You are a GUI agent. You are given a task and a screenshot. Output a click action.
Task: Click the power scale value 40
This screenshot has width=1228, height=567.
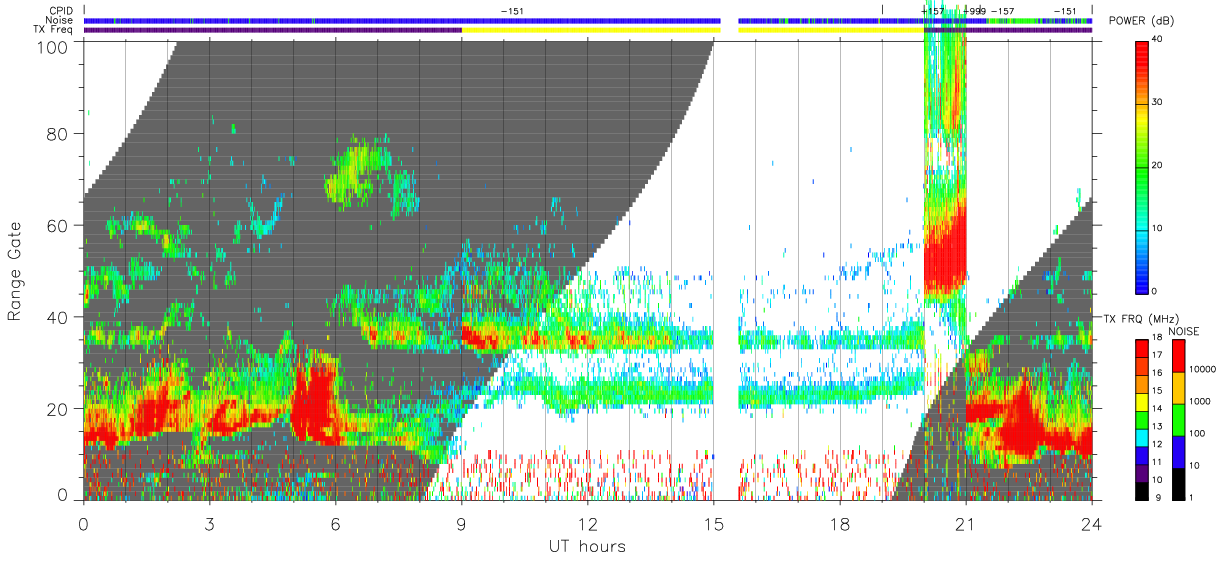click(1157, 39)
